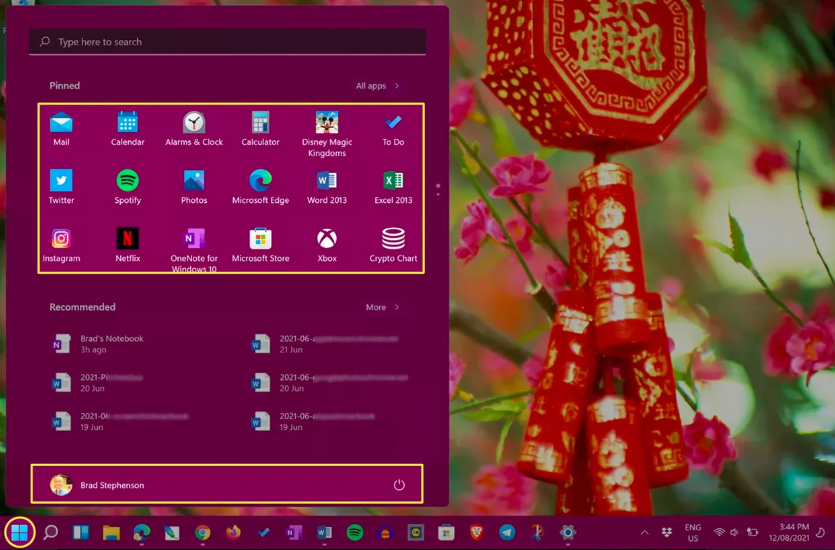The image size is (835, 550).
Task: Open the pinned Twitter app
Action: (61, 187)
